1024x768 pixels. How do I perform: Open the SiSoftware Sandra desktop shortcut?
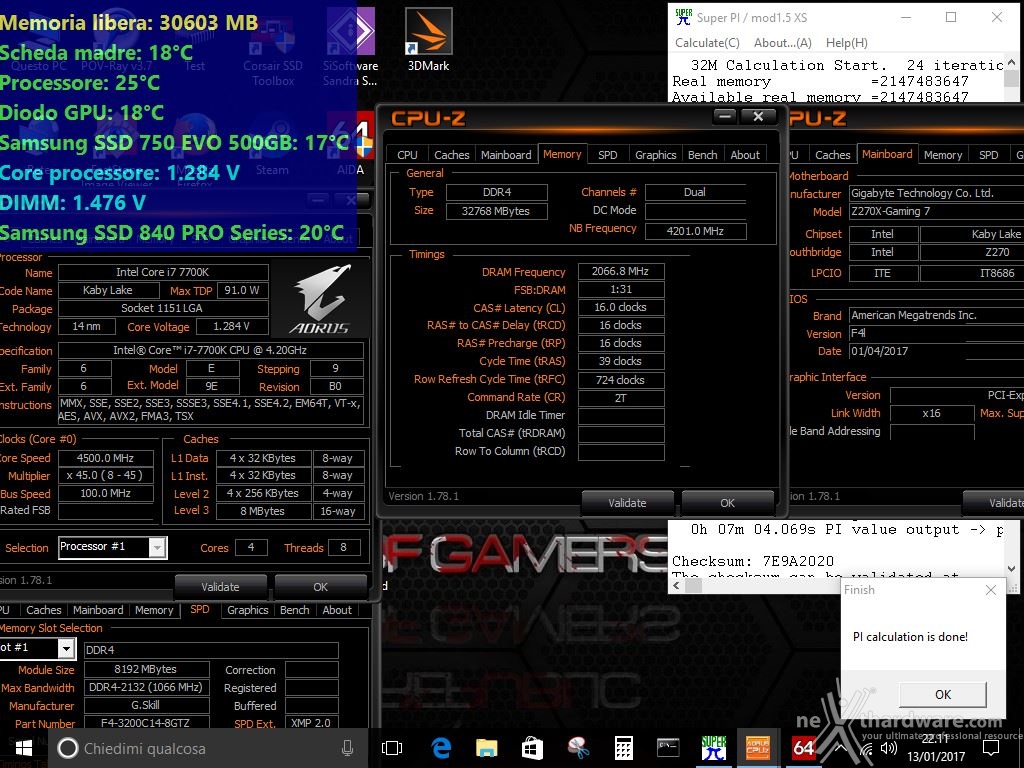[350, 46]
